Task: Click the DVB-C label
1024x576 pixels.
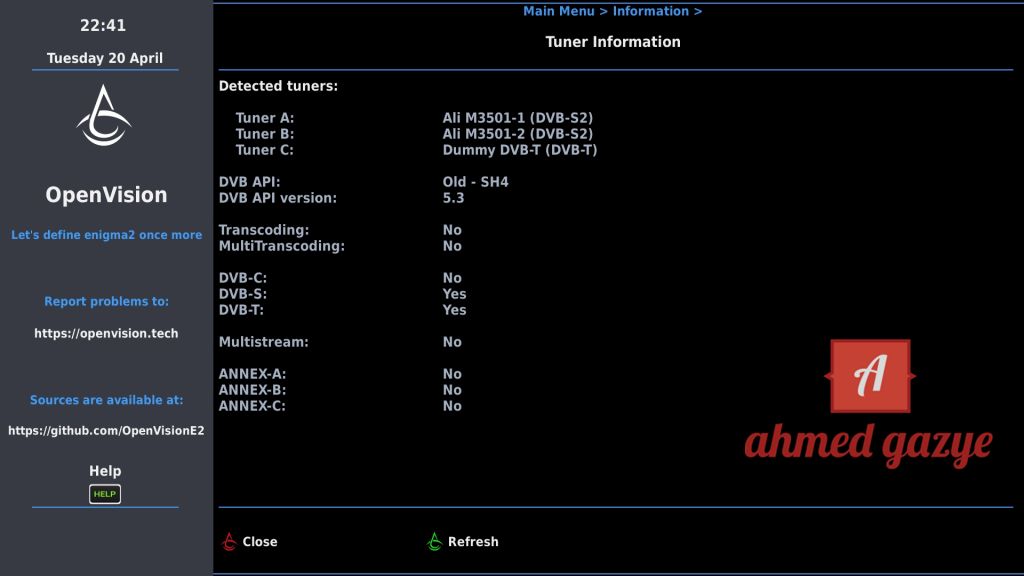Action: pos(243,278)
